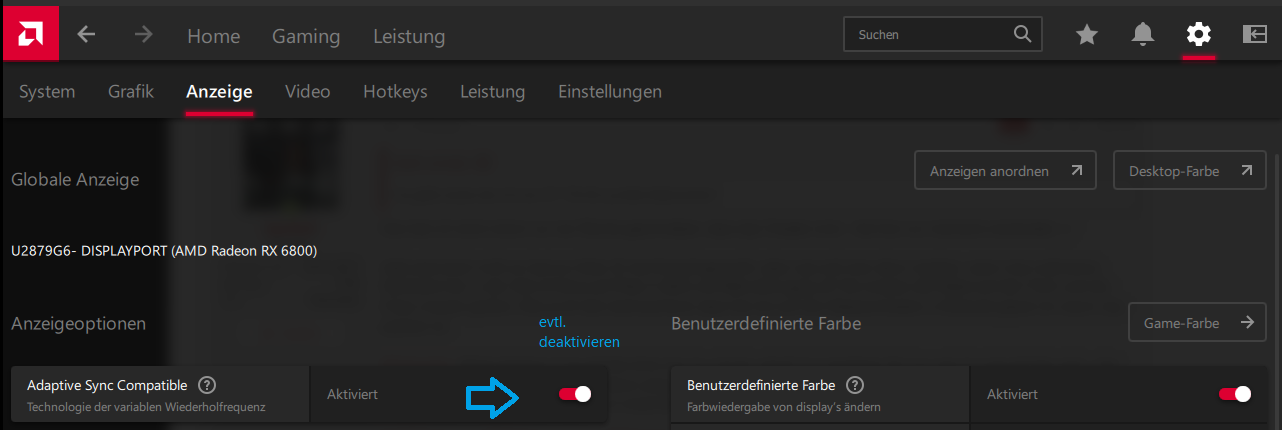Screen dimensions: 1282x430
Task: Click Farbwiedergabe von display's ändern text
Action: click(x=784, y=407)
